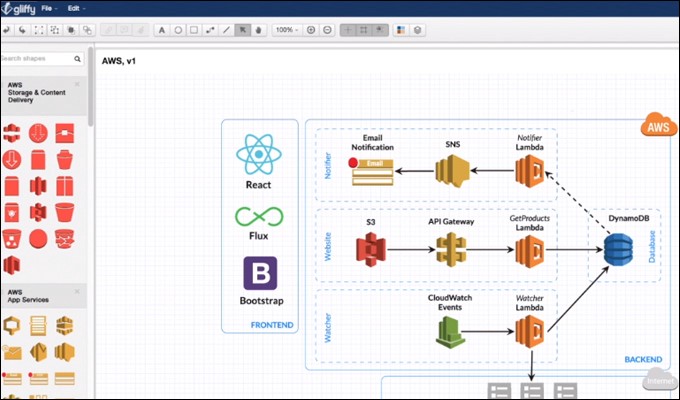
Task: Select the Watcher Lambda icon
Action: (530, 331)
